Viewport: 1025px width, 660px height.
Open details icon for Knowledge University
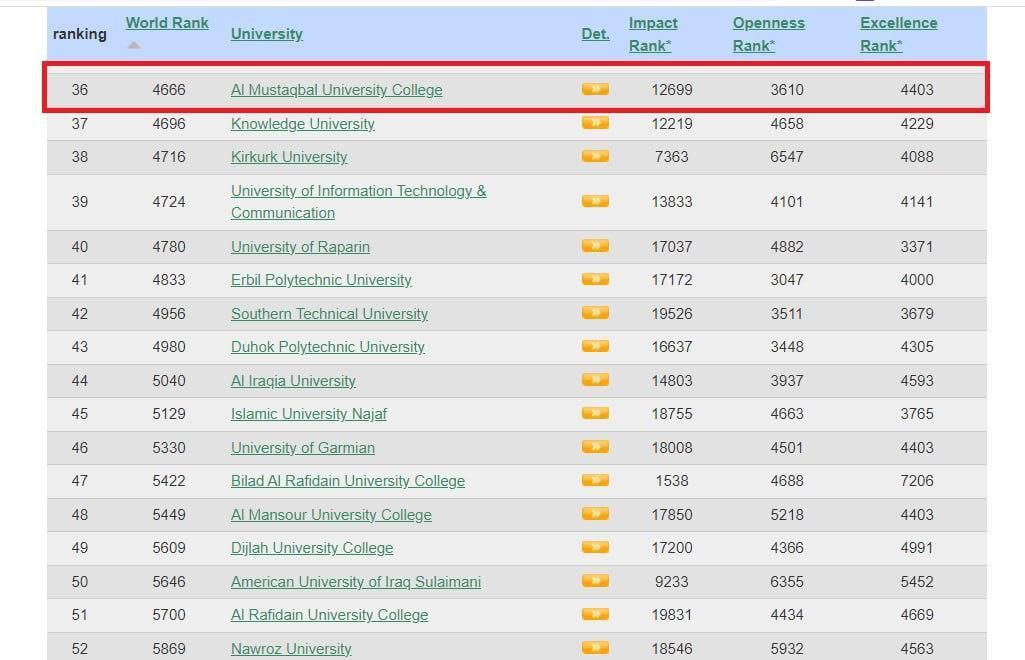pyautogui.click(x=595, y=122)
